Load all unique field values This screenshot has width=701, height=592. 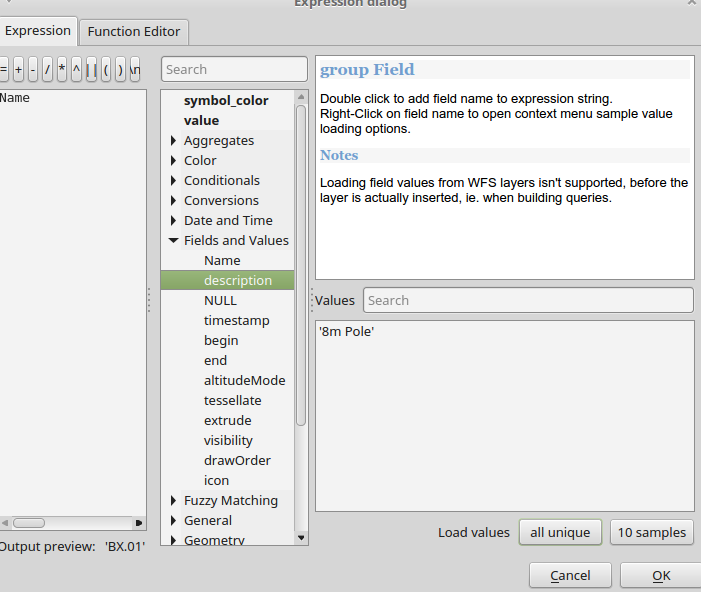[560, 533]
